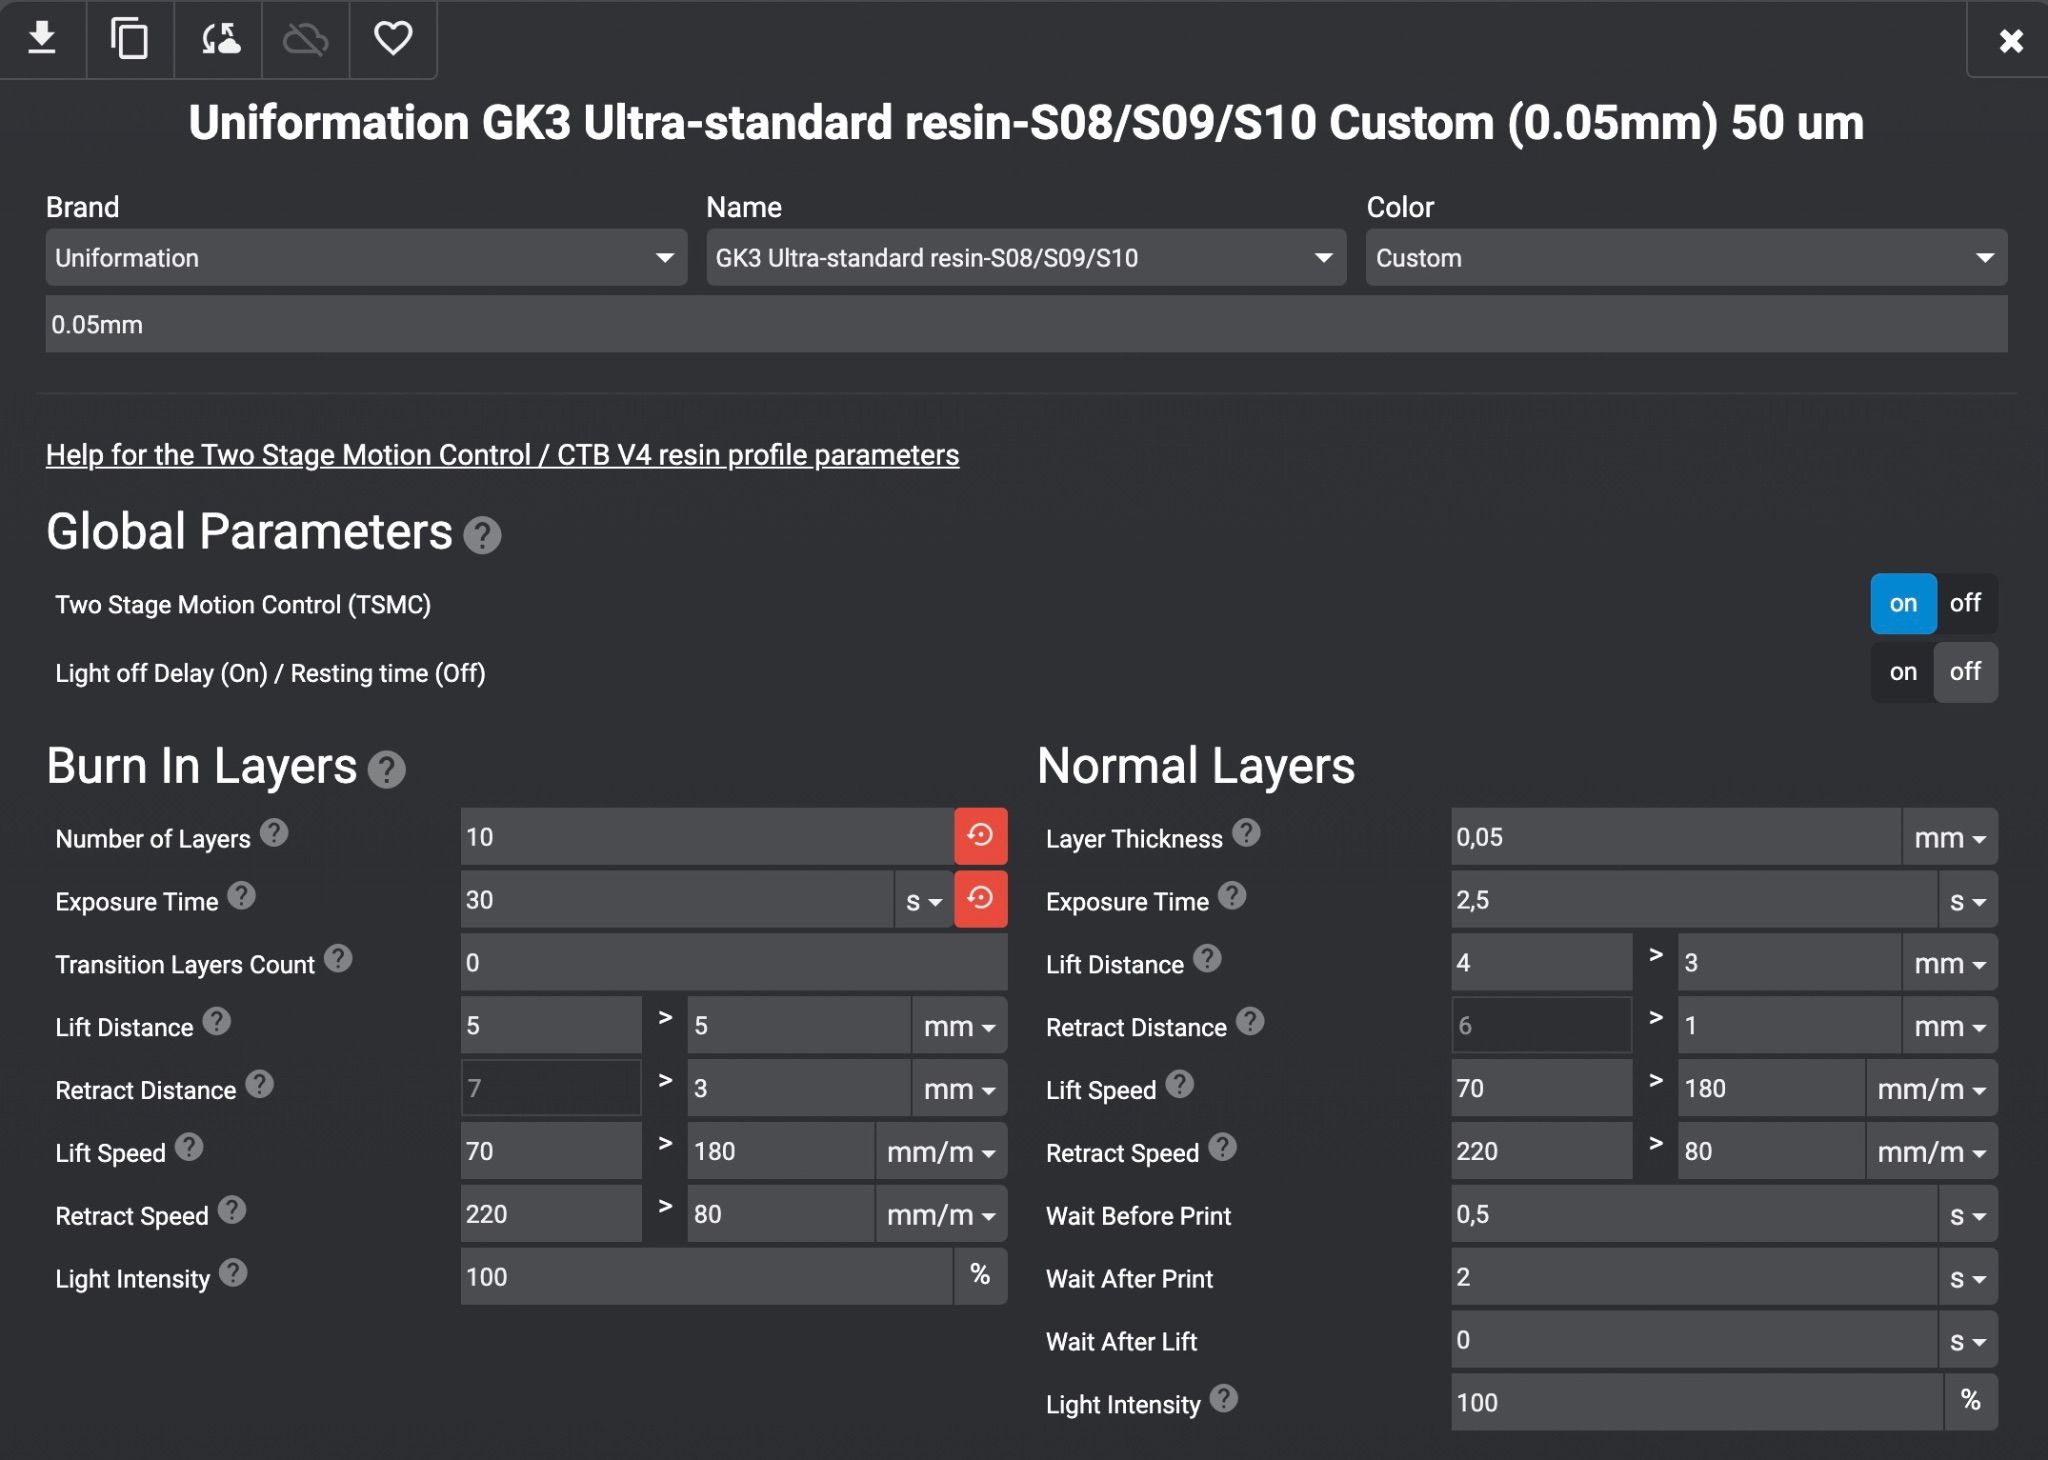Enable Light off Delay with on toggle
This screenshot has height=1460, width=2048.
pyautogui.click(x=1903, y=672)
